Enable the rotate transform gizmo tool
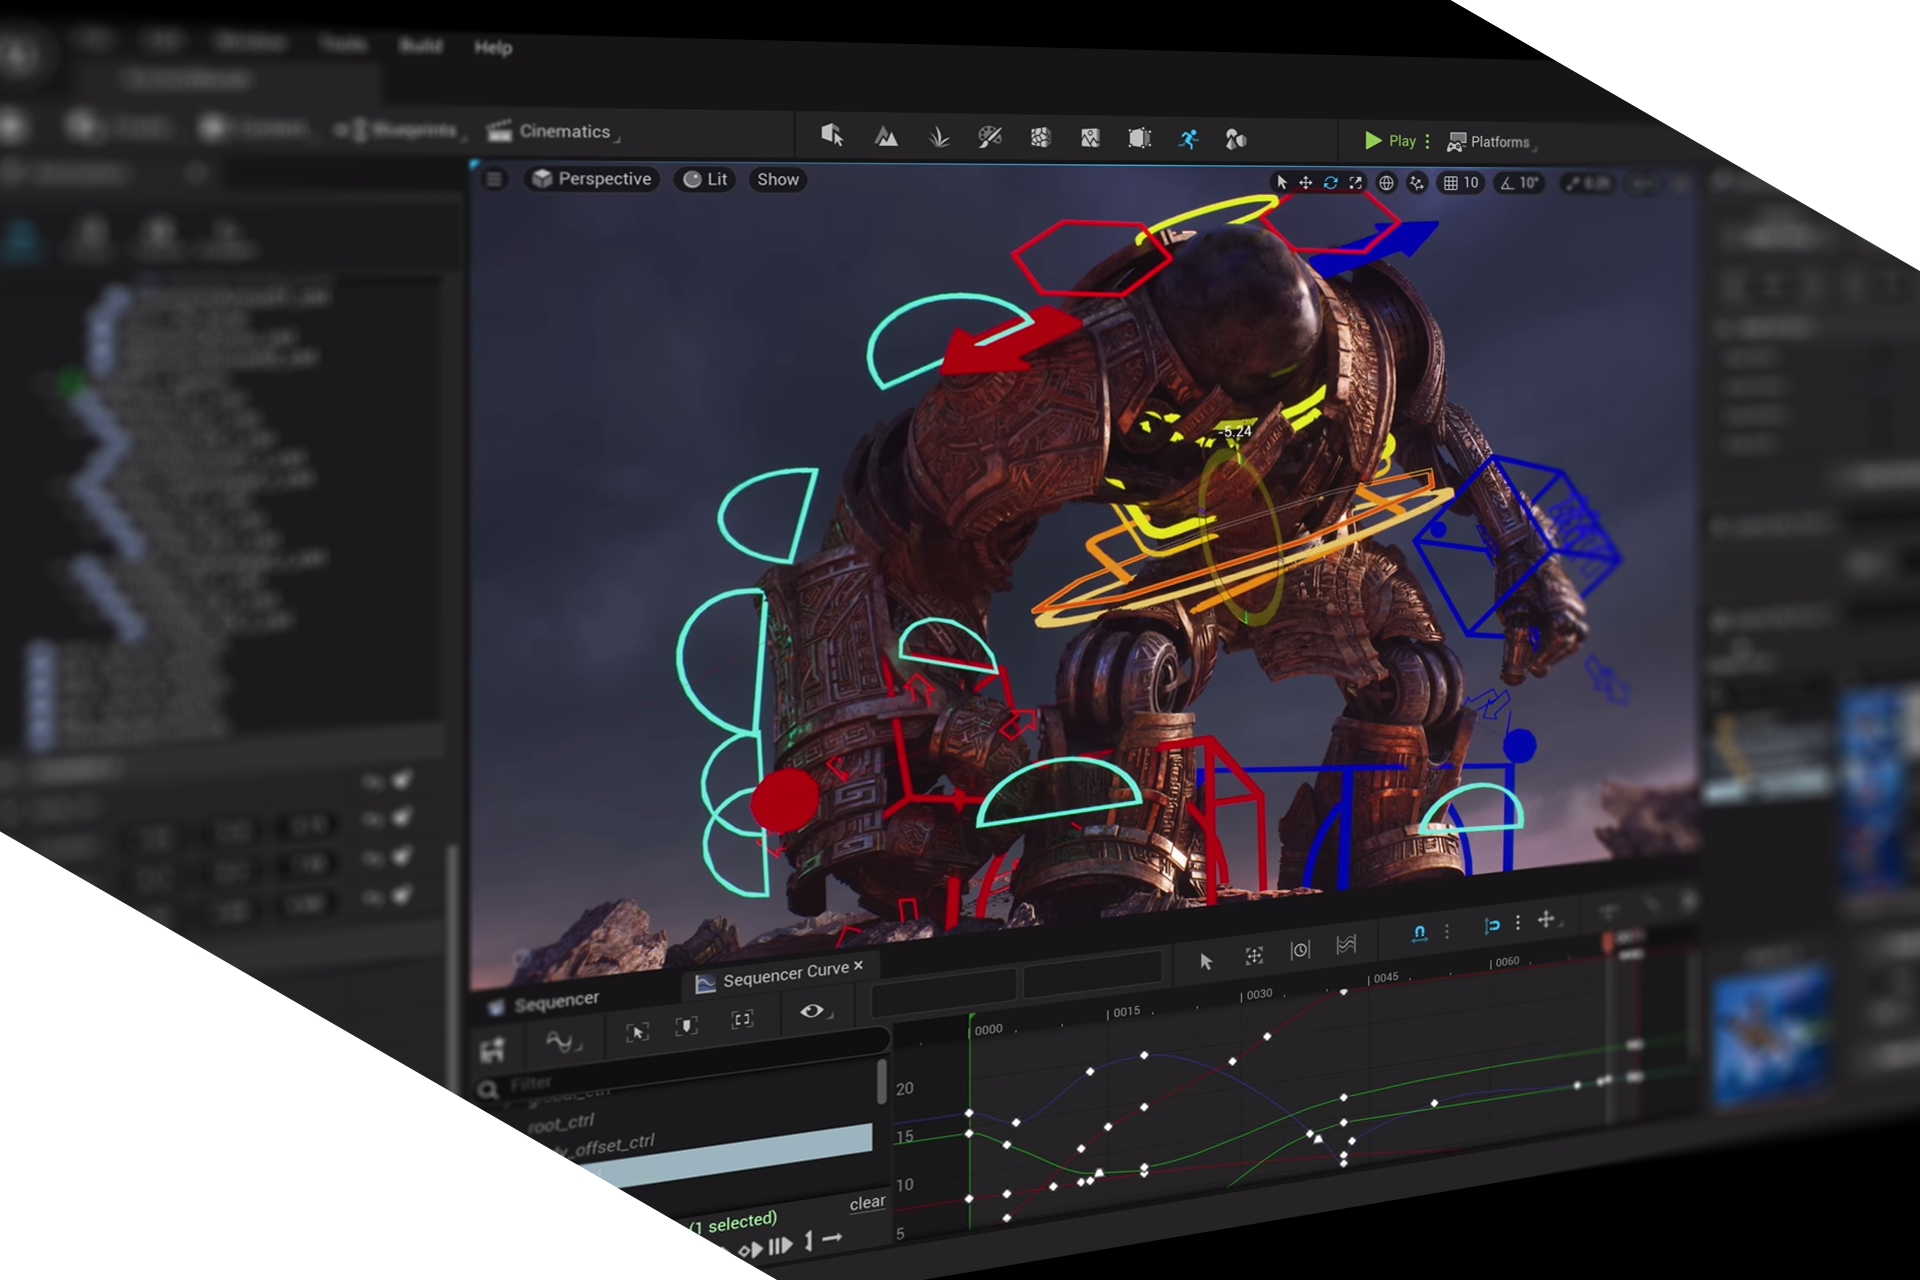 point(1330,182)
